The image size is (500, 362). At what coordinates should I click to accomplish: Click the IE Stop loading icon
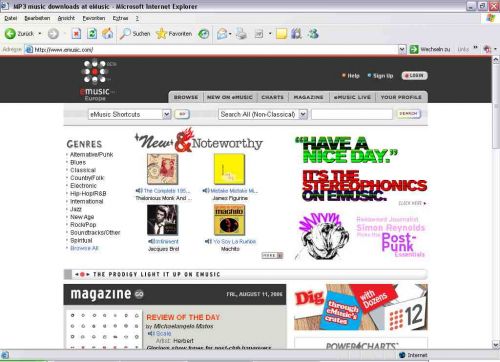coord(76,34)
